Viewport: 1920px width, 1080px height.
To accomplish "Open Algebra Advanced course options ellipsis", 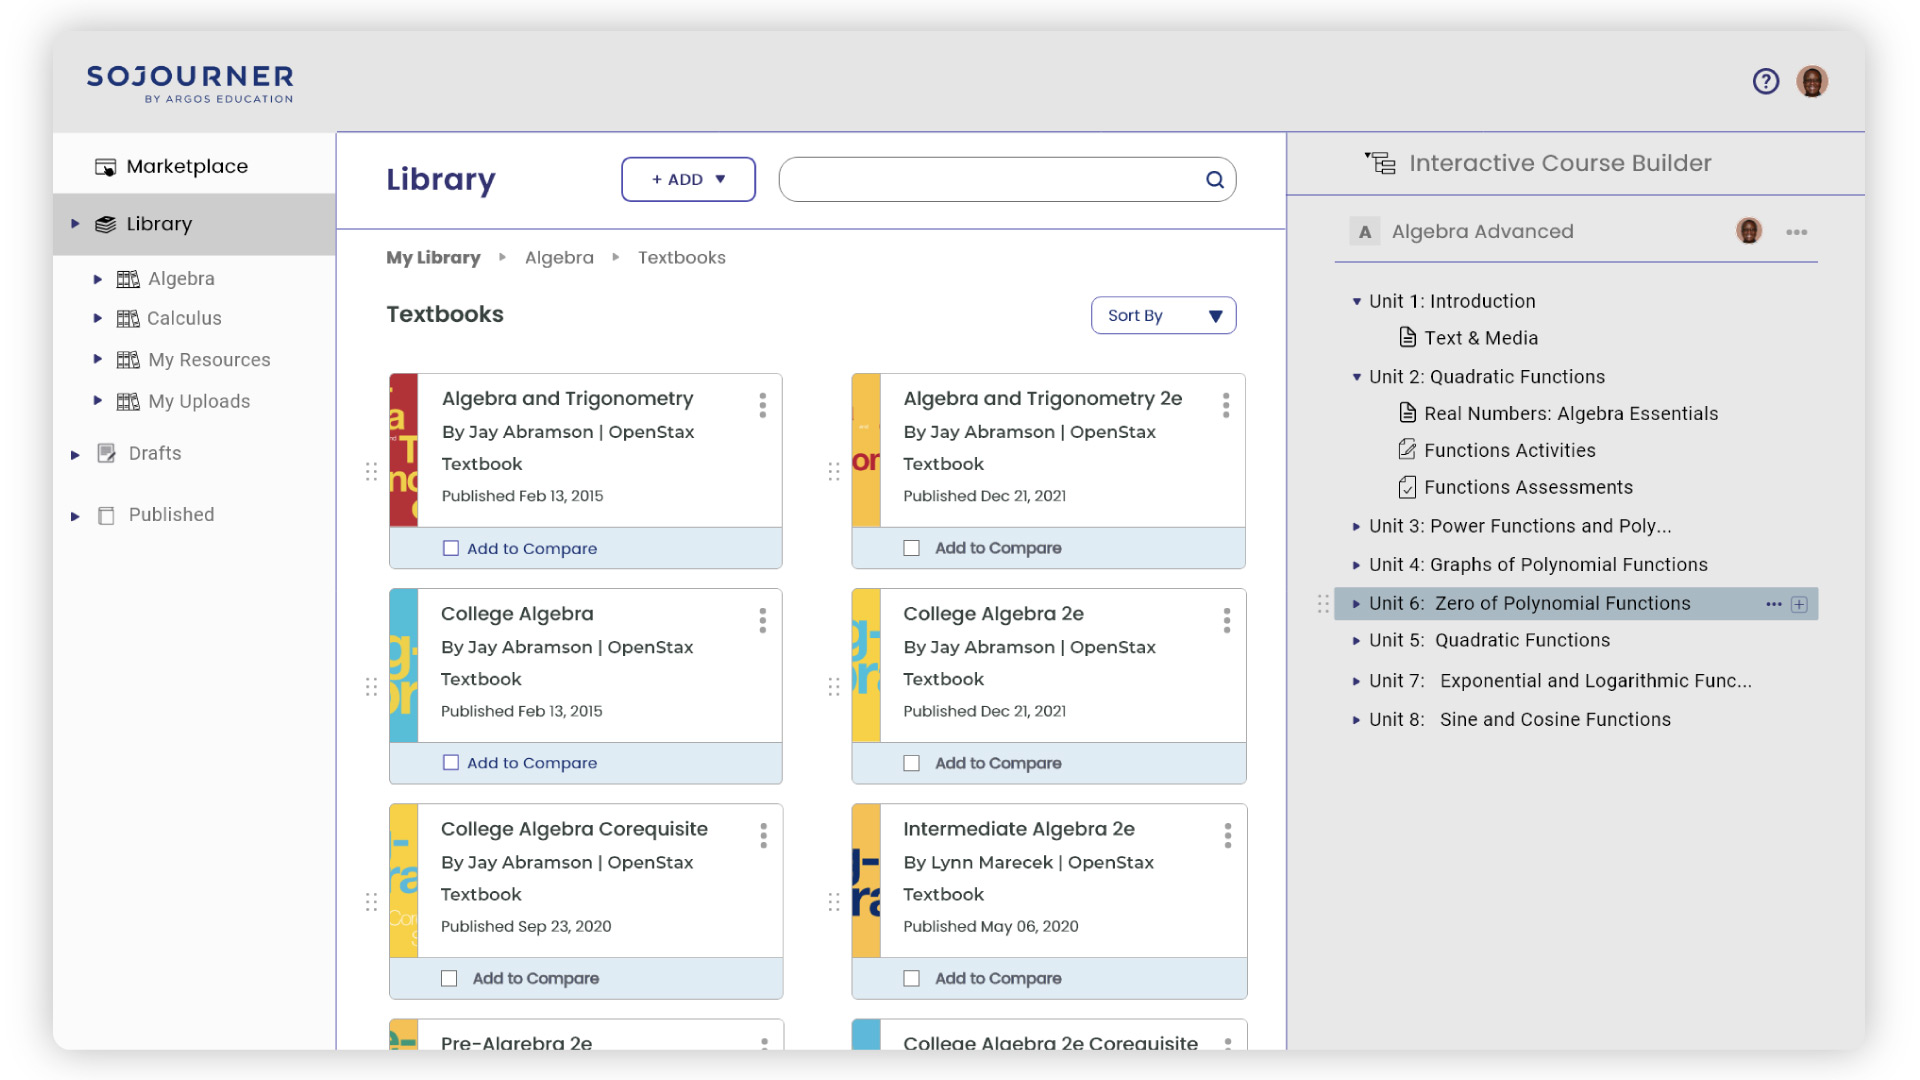I will click(x=1797, y=232).
